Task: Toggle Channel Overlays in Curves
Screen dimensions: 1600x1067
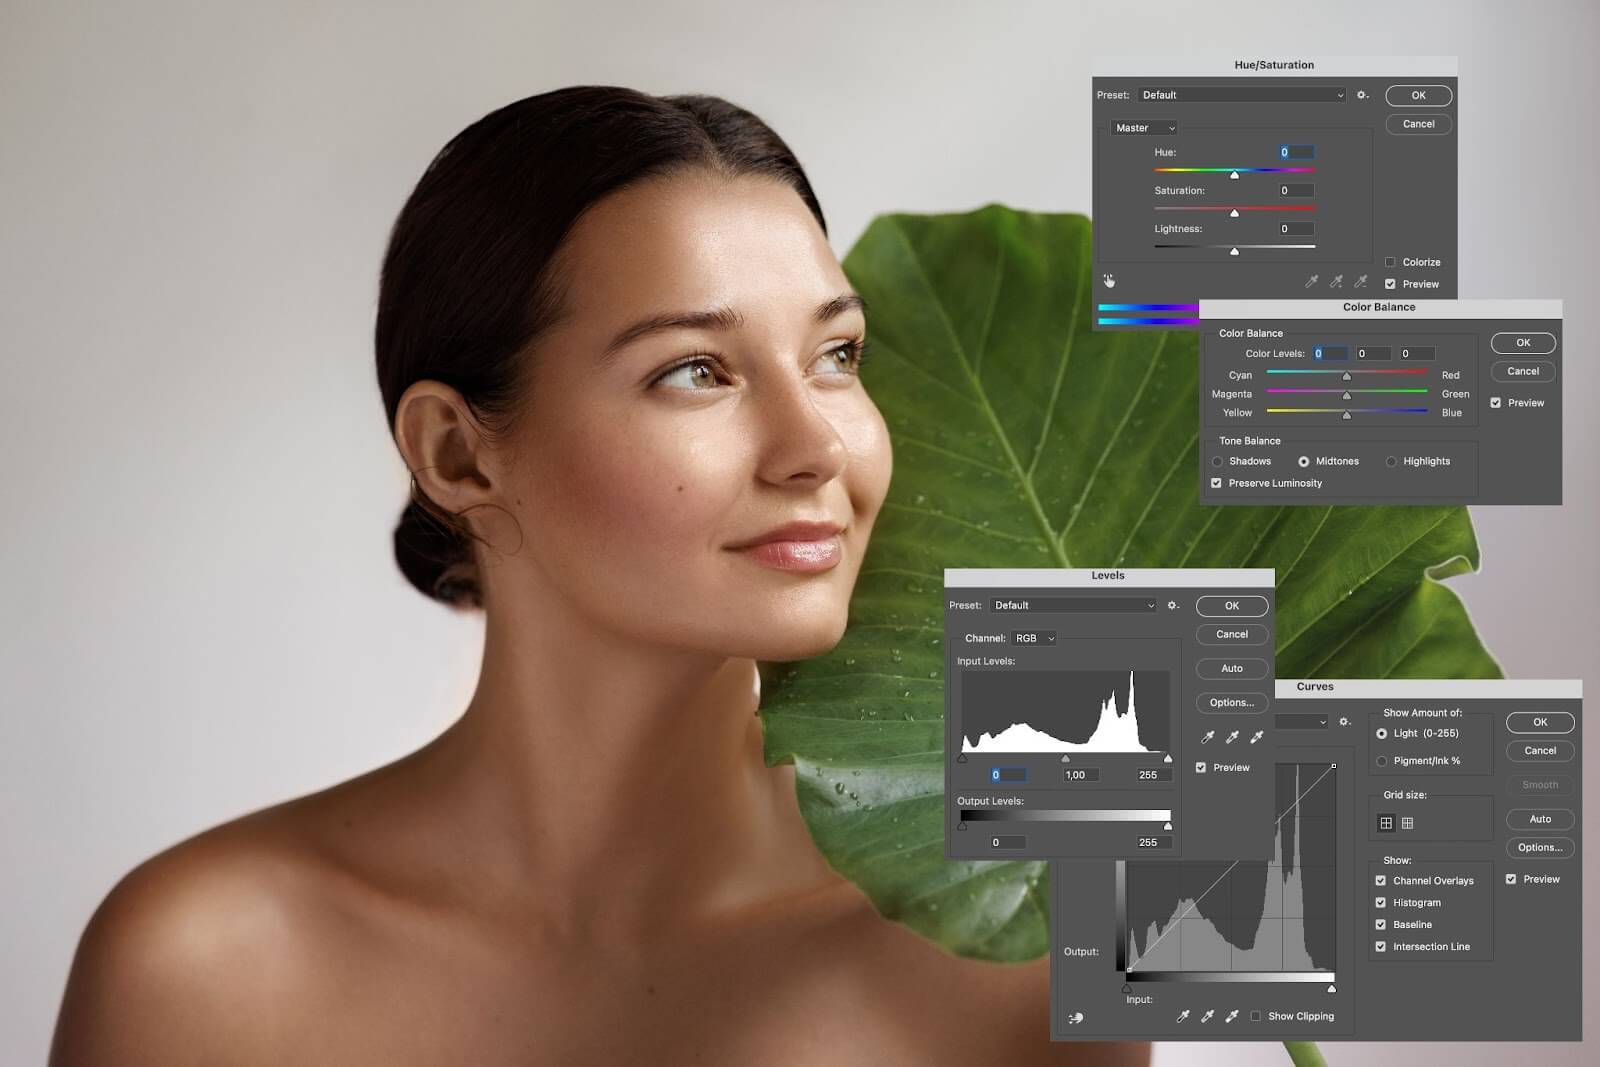Action: (1381, 881)
